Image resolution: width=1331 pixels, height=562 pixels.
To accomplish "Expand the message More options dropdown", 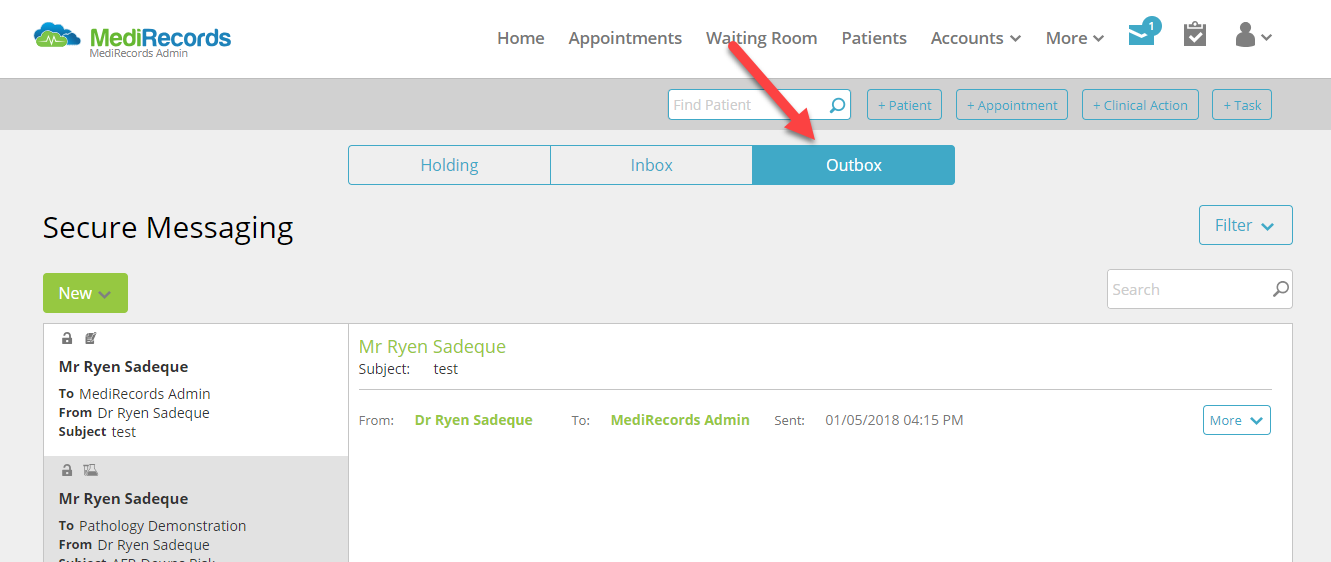I will pyautogui.click(x=1236, y=420).
